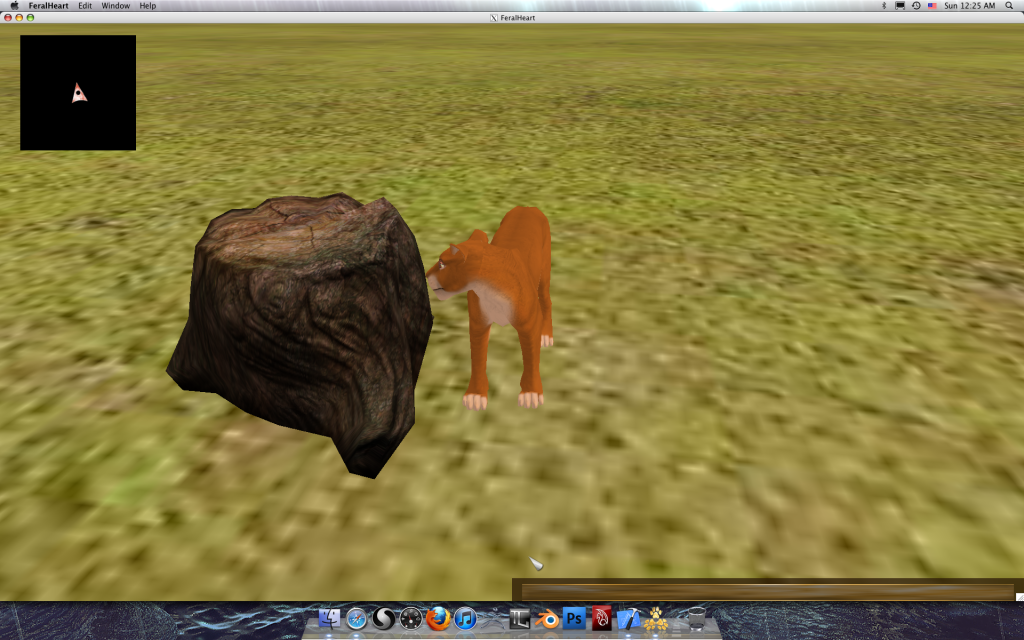Minimize the FeralHeart window
Image resolution: width=1024 pixels, height=640 pixels.
point(19,18)
